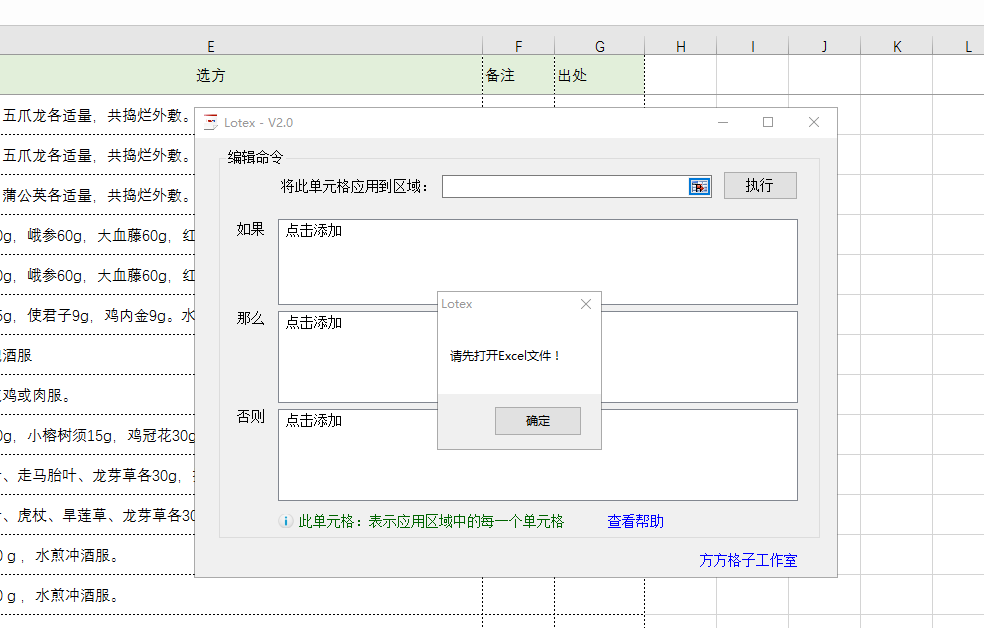Click the range selector icon in the region field
984x628 pixels.
[699, 187]
